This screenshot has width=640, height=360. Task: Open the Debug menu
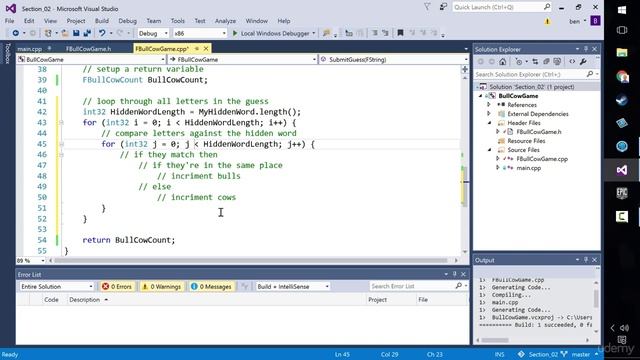pos(127,21)
